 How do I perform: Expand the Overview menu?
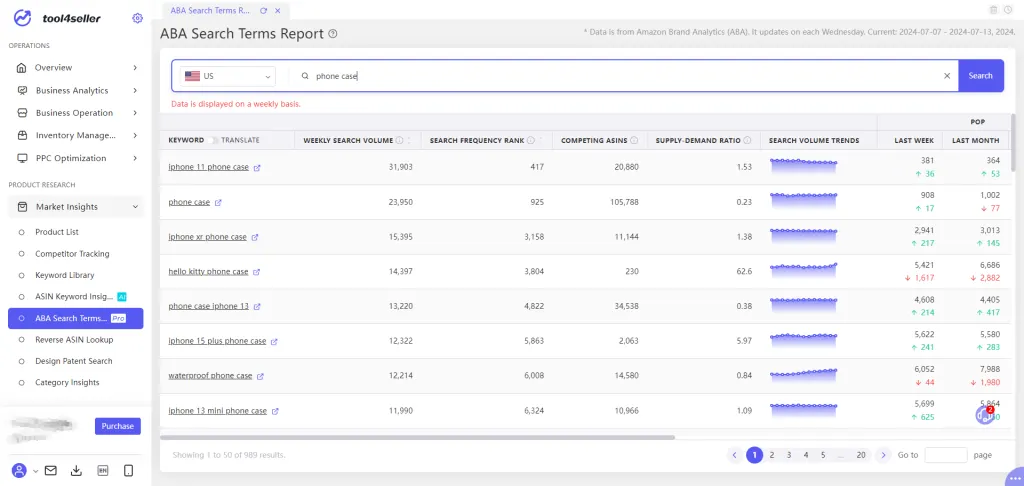pos(76,68)
